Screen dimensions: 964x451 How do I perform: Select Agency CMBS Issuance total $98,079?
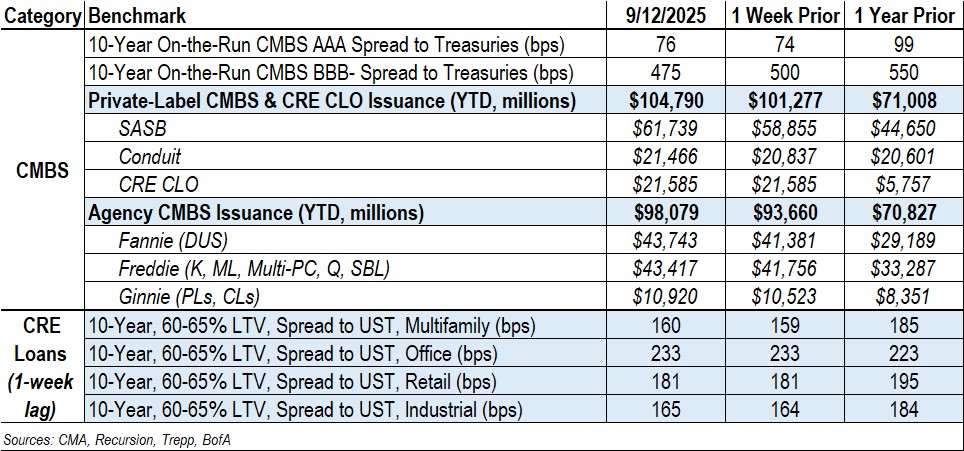pos(665,213)
